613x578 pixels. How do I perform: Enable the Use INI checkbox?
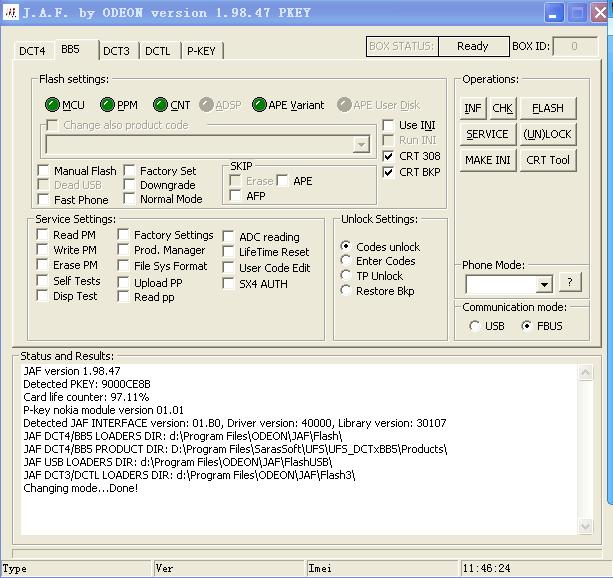click(388, 125)
